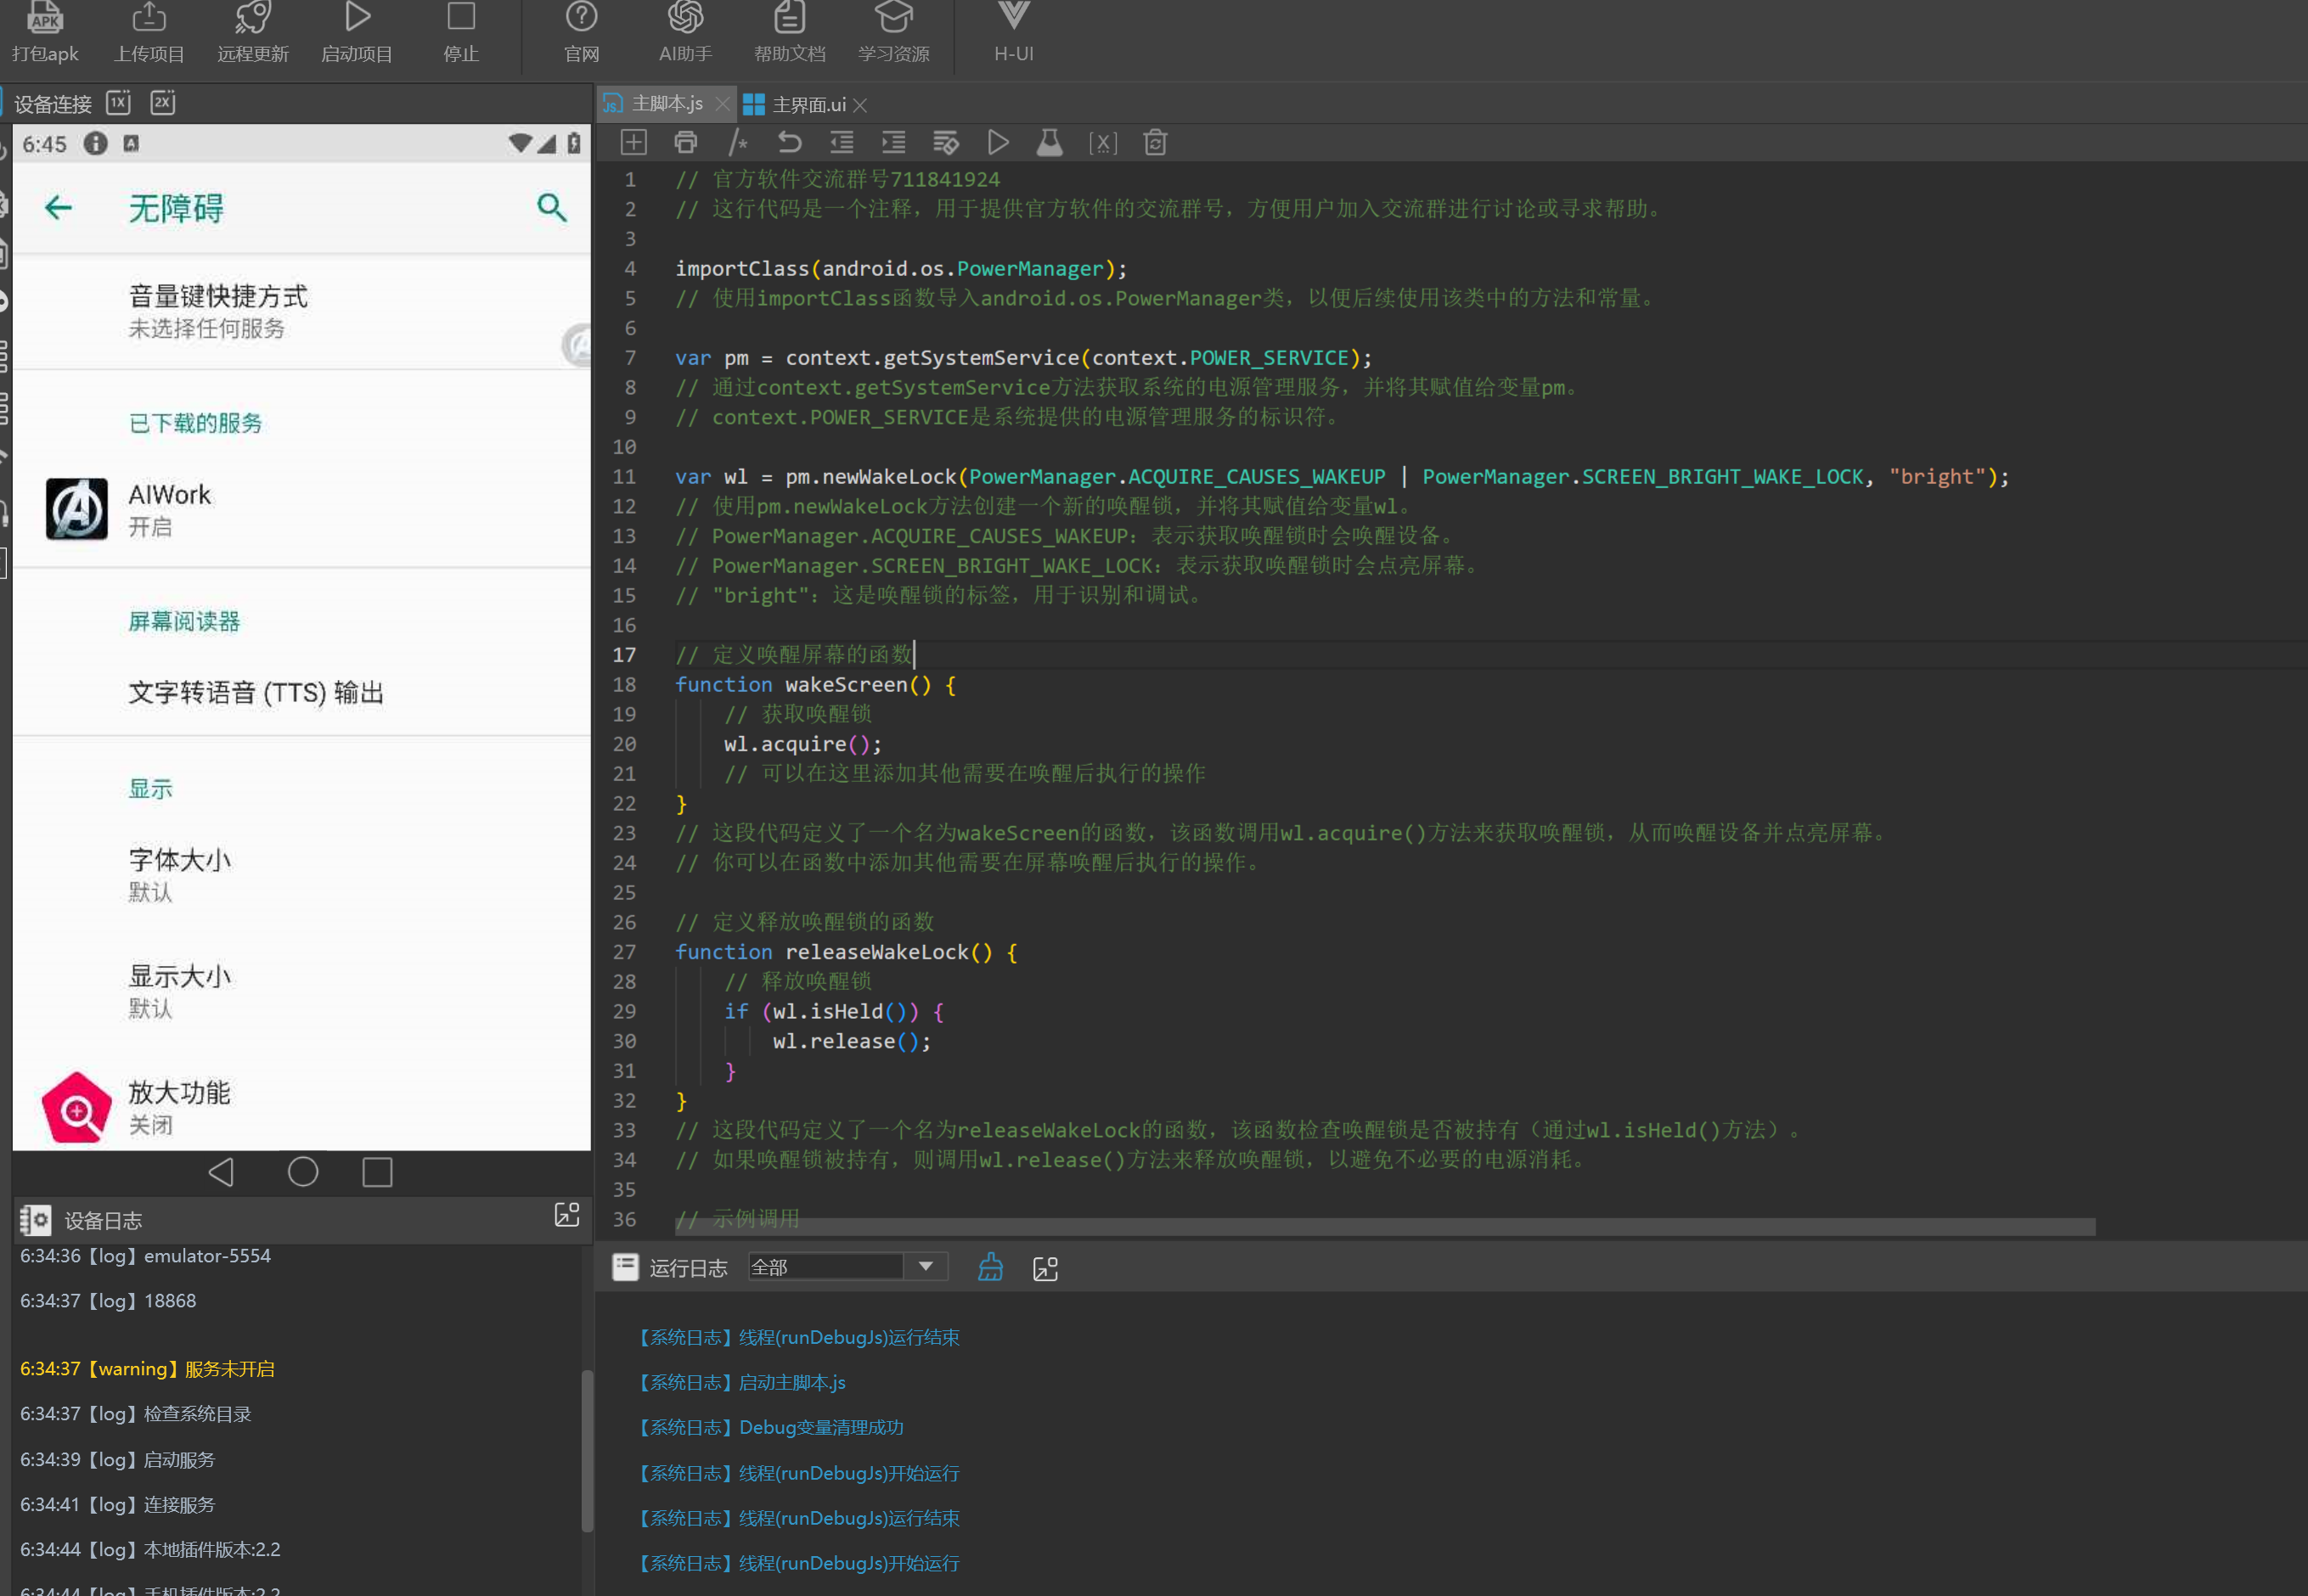The width and height of the screenshot is (2308, 1596).
Task: Open 音量键快捷方式 setting
Action: 301,311
